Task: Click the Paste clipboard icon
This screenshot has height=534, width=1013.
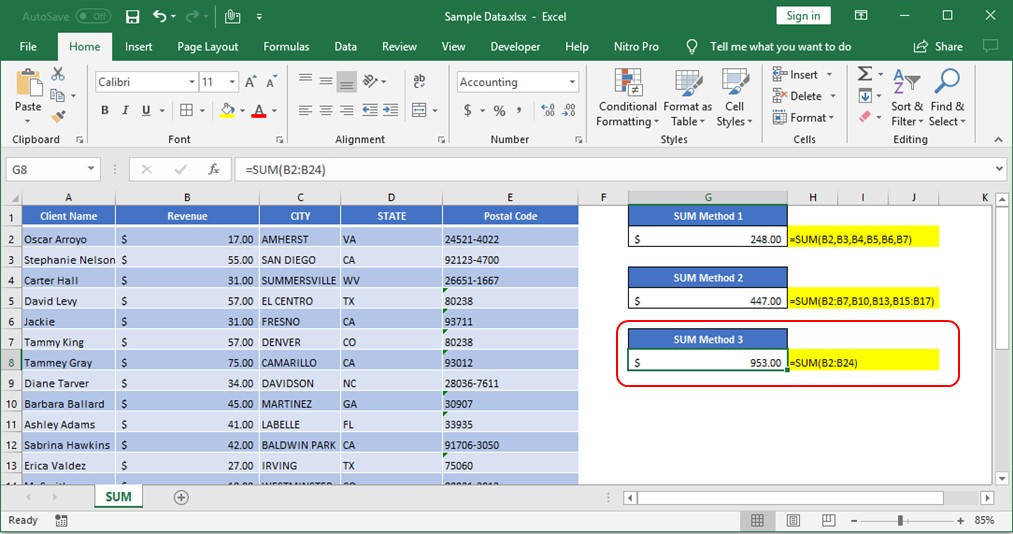Action: pos(28,84)
